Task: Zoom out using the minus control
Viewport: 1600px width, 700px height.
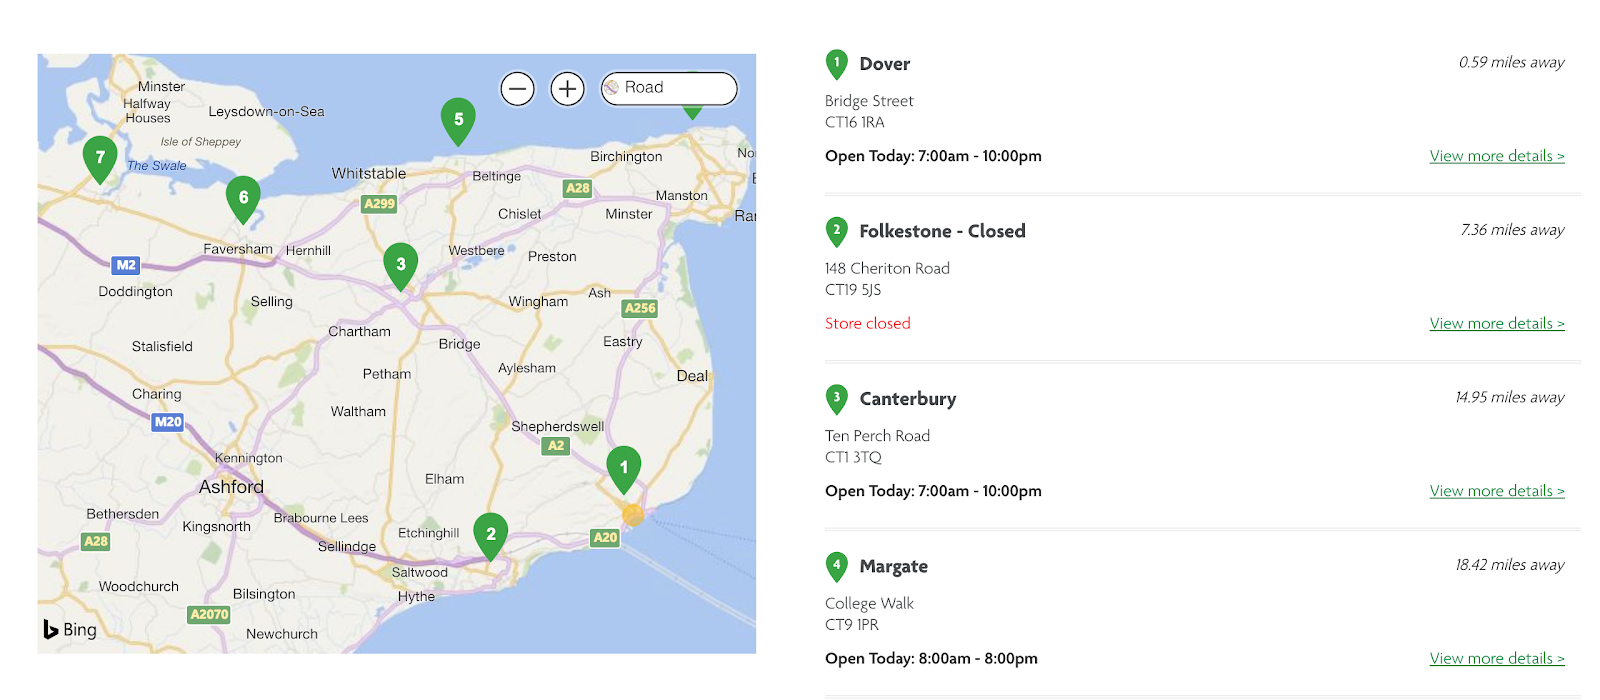Action: (x=517, y=88)
